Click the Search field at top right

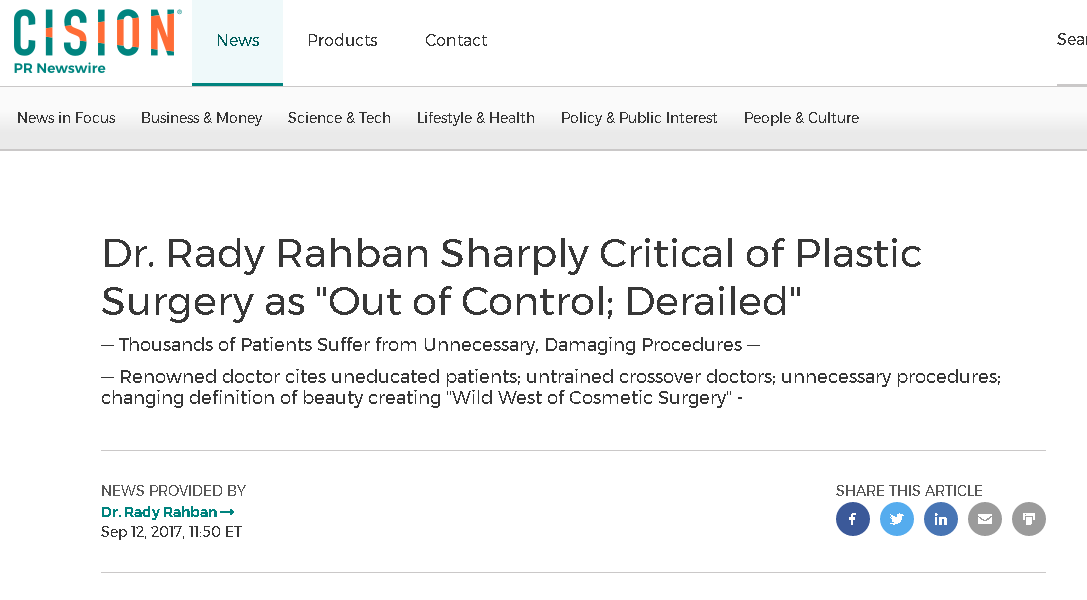[x=1072, y=39]
